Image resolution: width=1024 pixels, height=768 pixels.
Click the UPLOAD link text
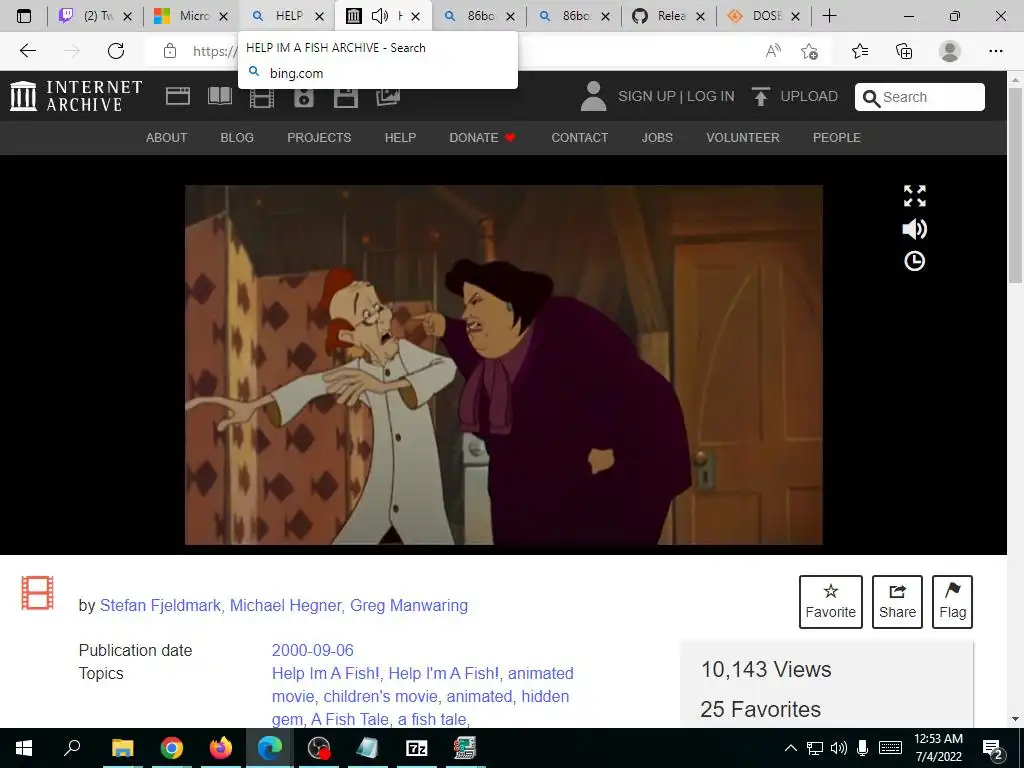[x=809, y=97]
